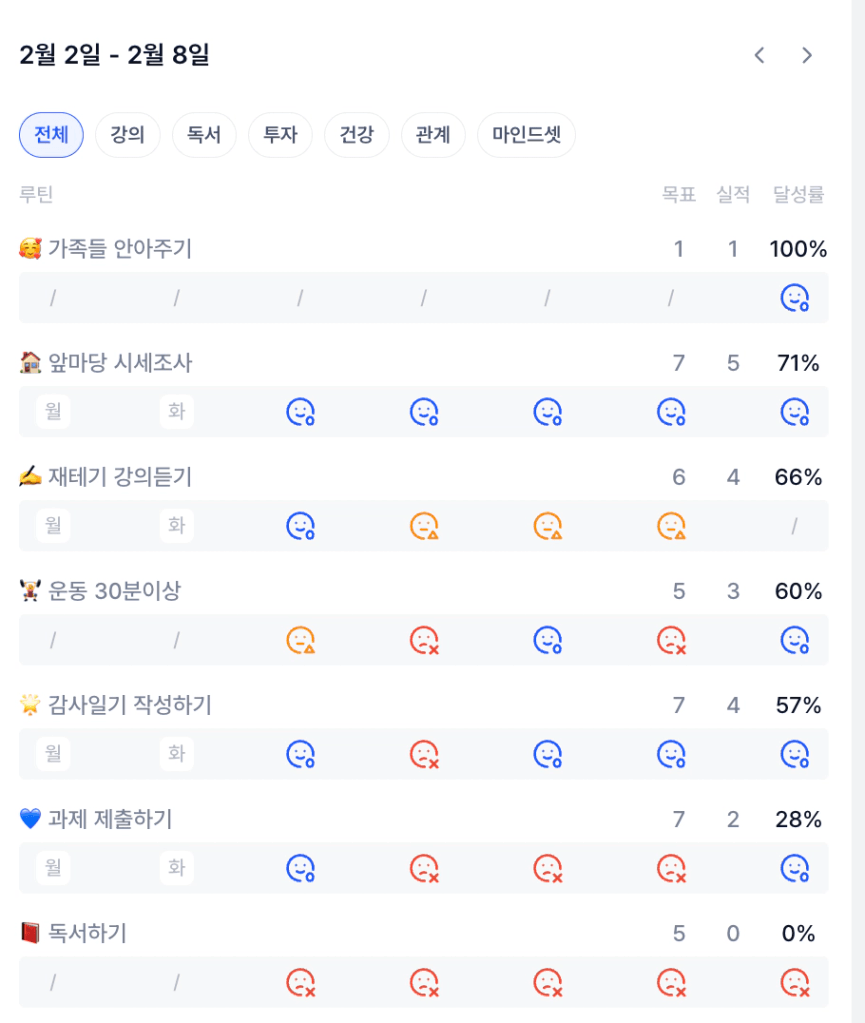Toggle the 월 day box for 앞마당 시세조사
Screen dimensions: 865x1023
(x=53, y=411)
